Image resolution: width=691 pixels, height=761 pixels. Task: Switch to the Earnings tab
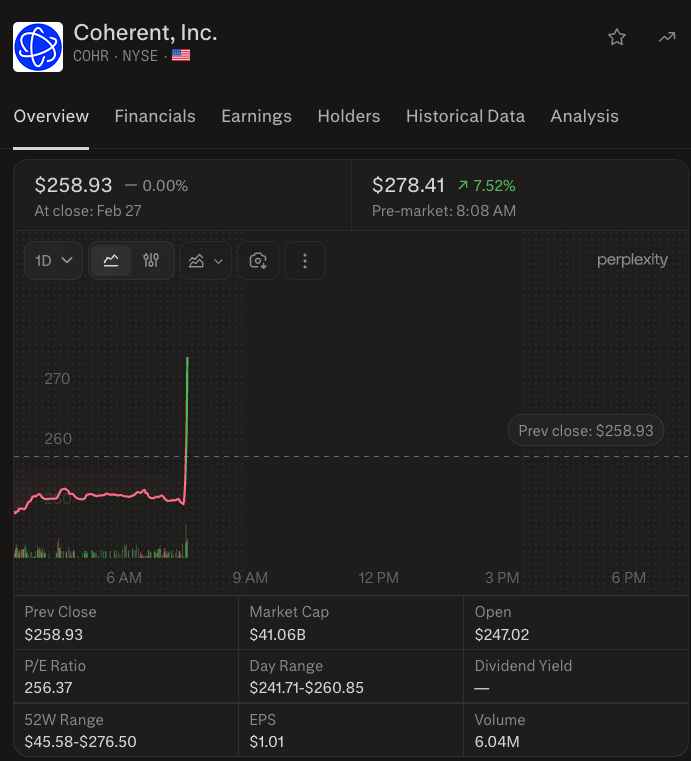(x=256, y=116)
